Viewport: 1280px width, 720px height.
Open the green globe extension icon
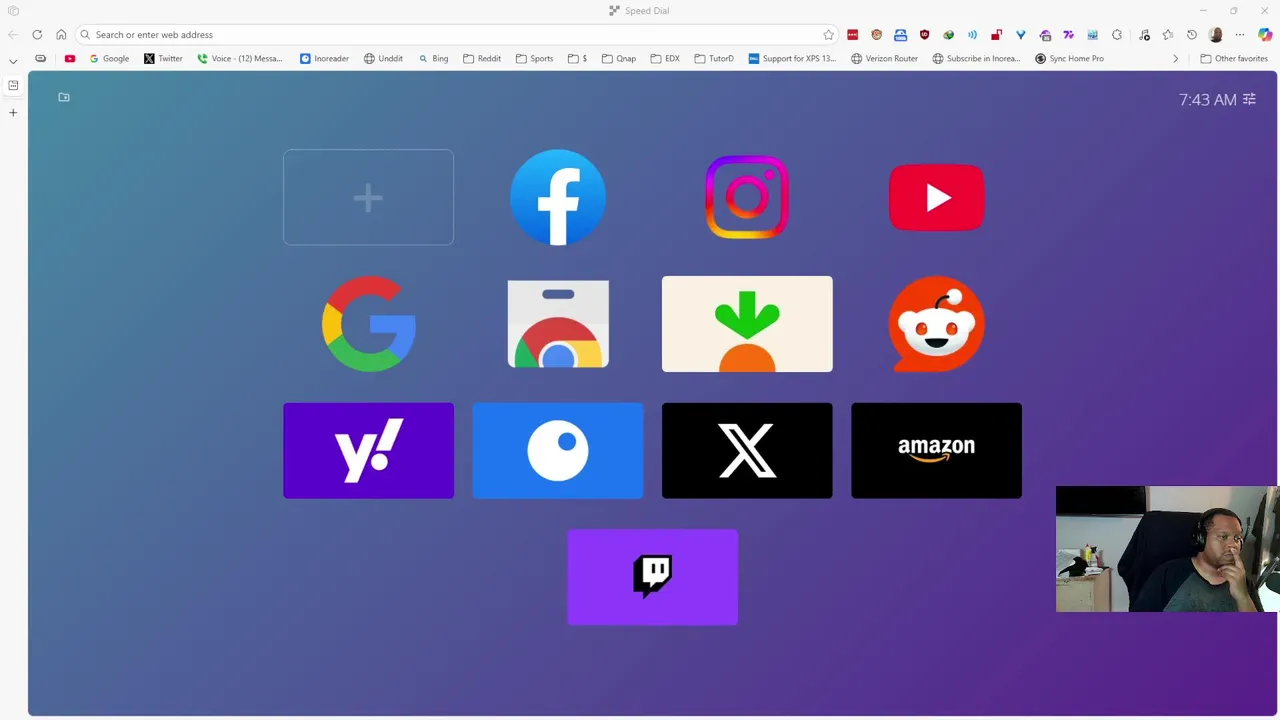pyautogui.click(x=948, y=35)
